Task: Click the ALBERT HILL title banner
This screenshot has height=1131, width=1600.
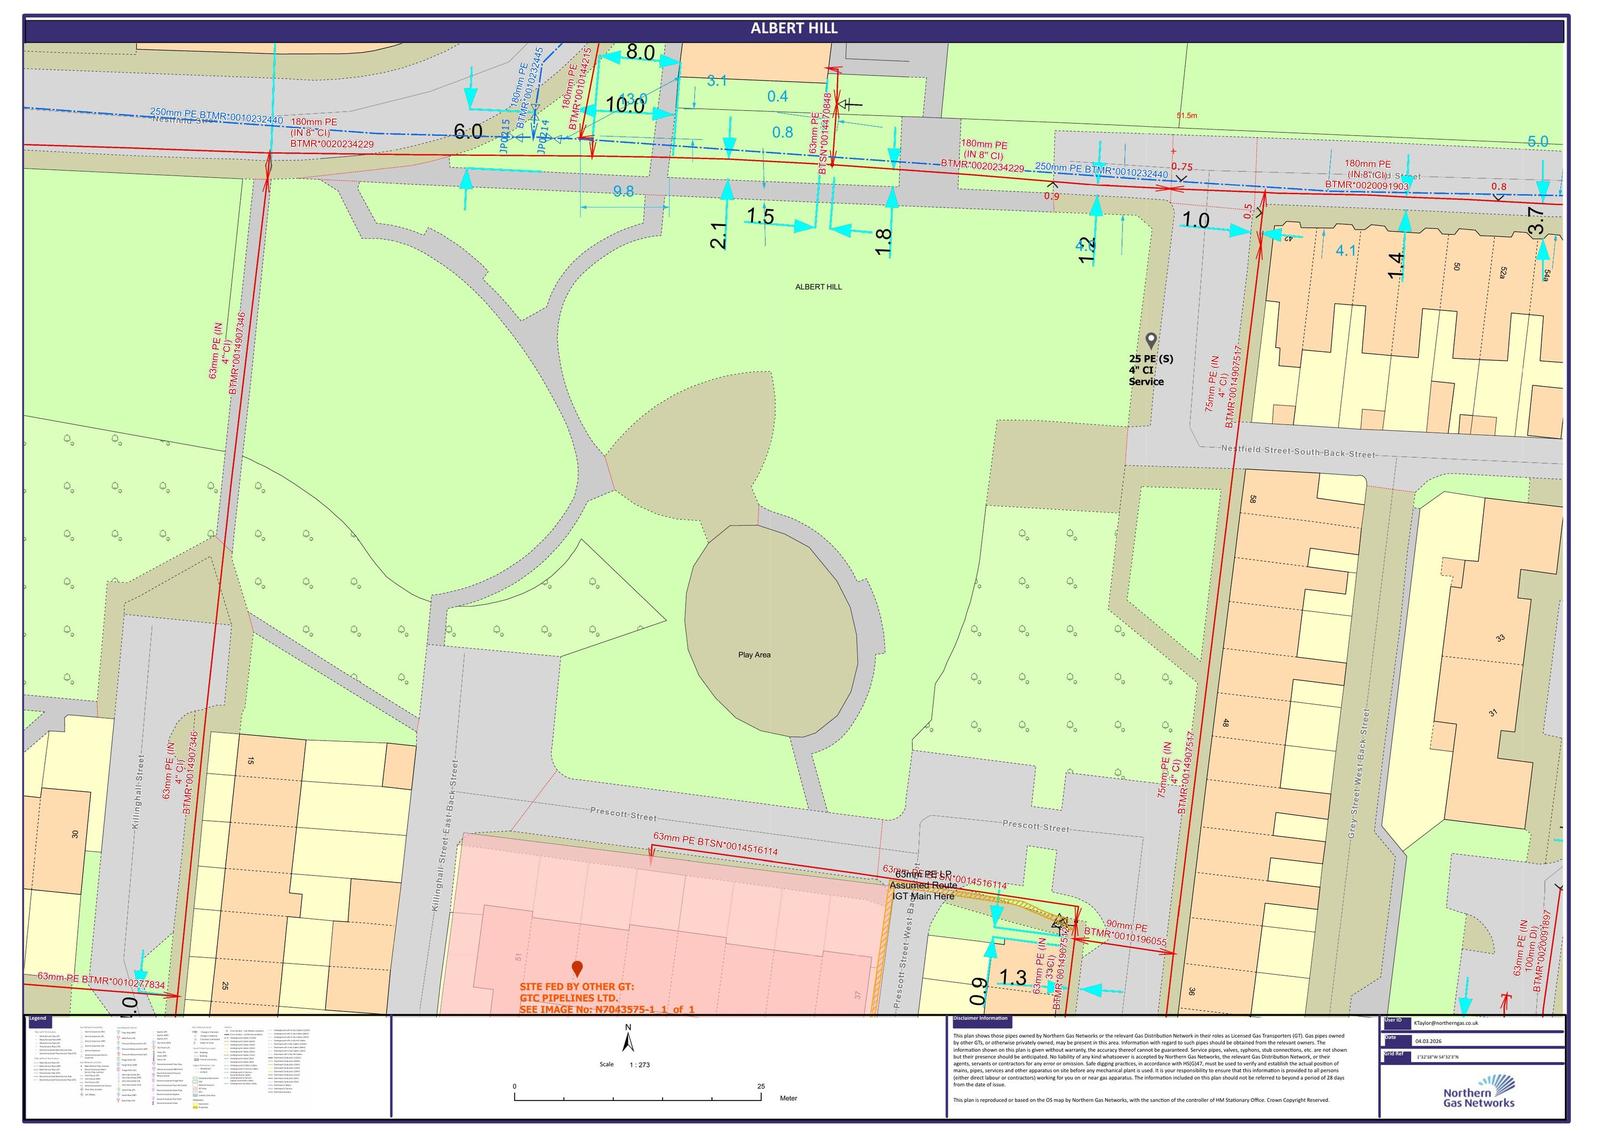Action: (x=794, y=29)
